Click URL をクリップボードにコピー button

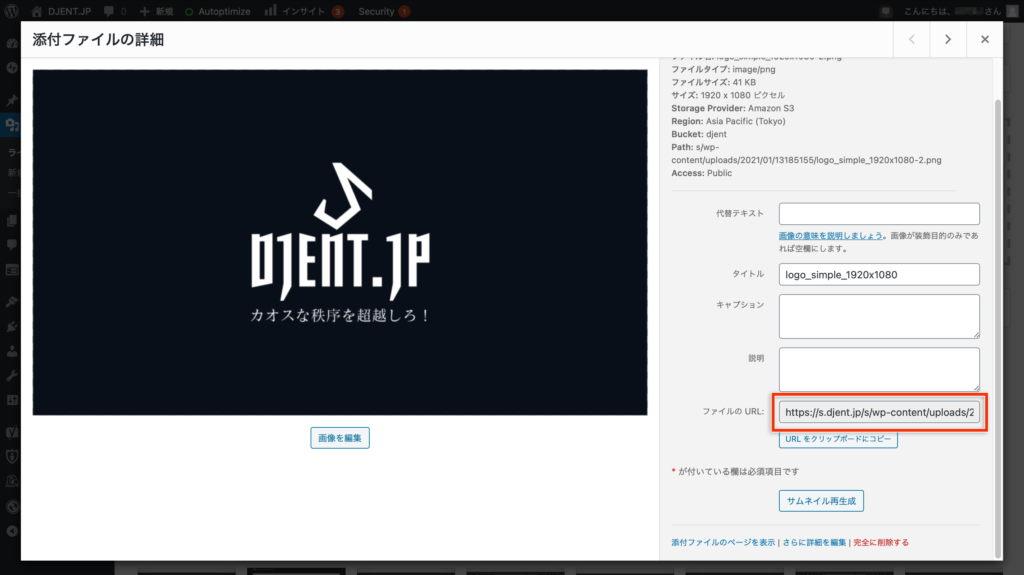click(x=838, y=439)
